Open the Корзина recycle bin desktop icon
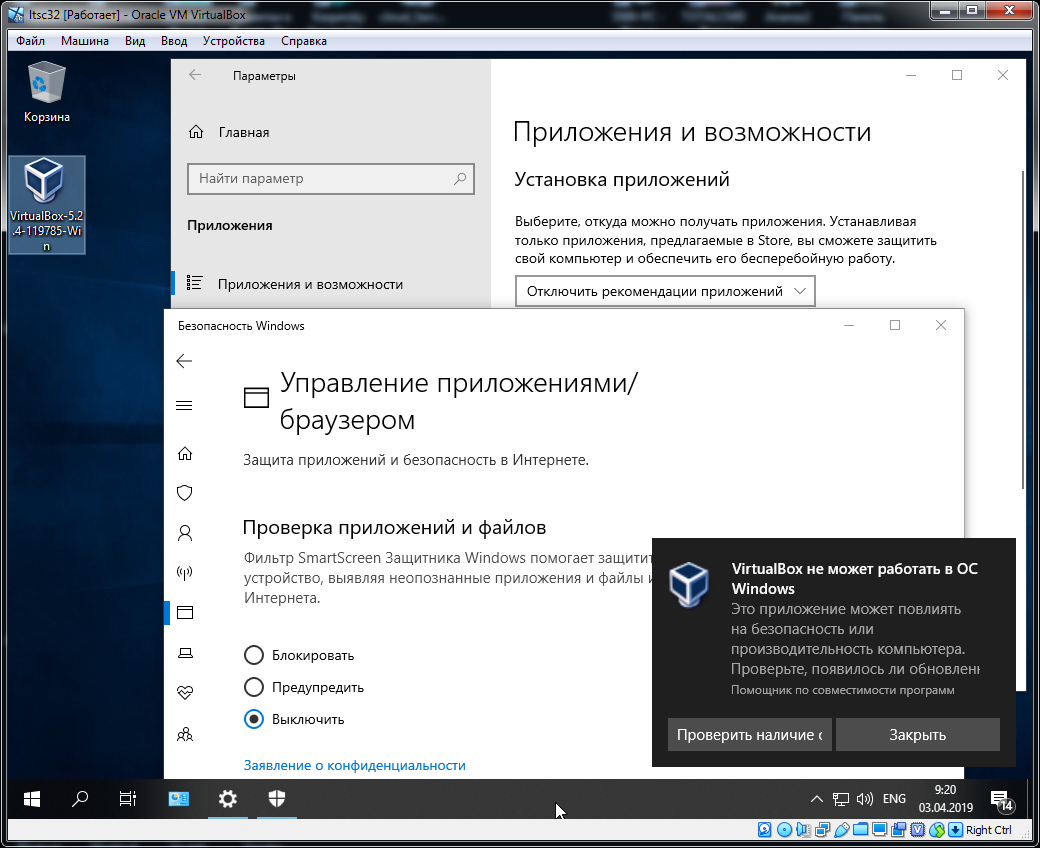 [x=46, y=92]
